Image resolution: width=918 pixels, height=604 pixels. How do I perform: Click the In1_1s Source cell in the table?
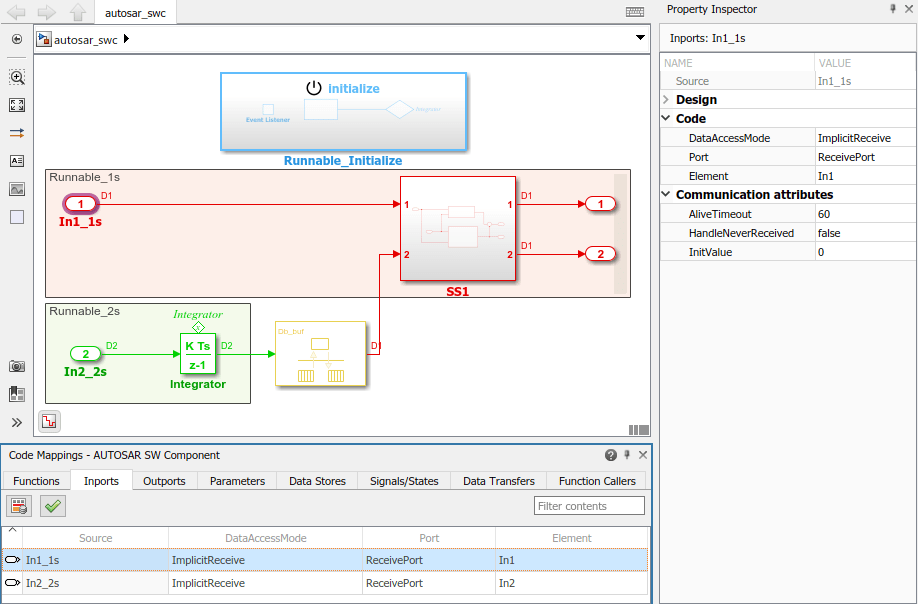(x=95, y=560)
